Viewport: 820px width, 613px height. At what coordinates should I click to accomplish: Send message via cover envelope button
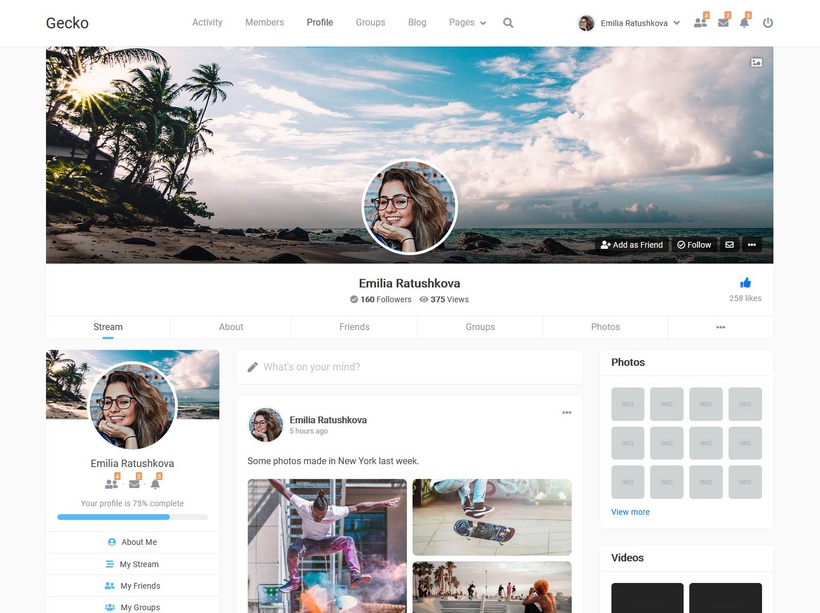[729, 245]
